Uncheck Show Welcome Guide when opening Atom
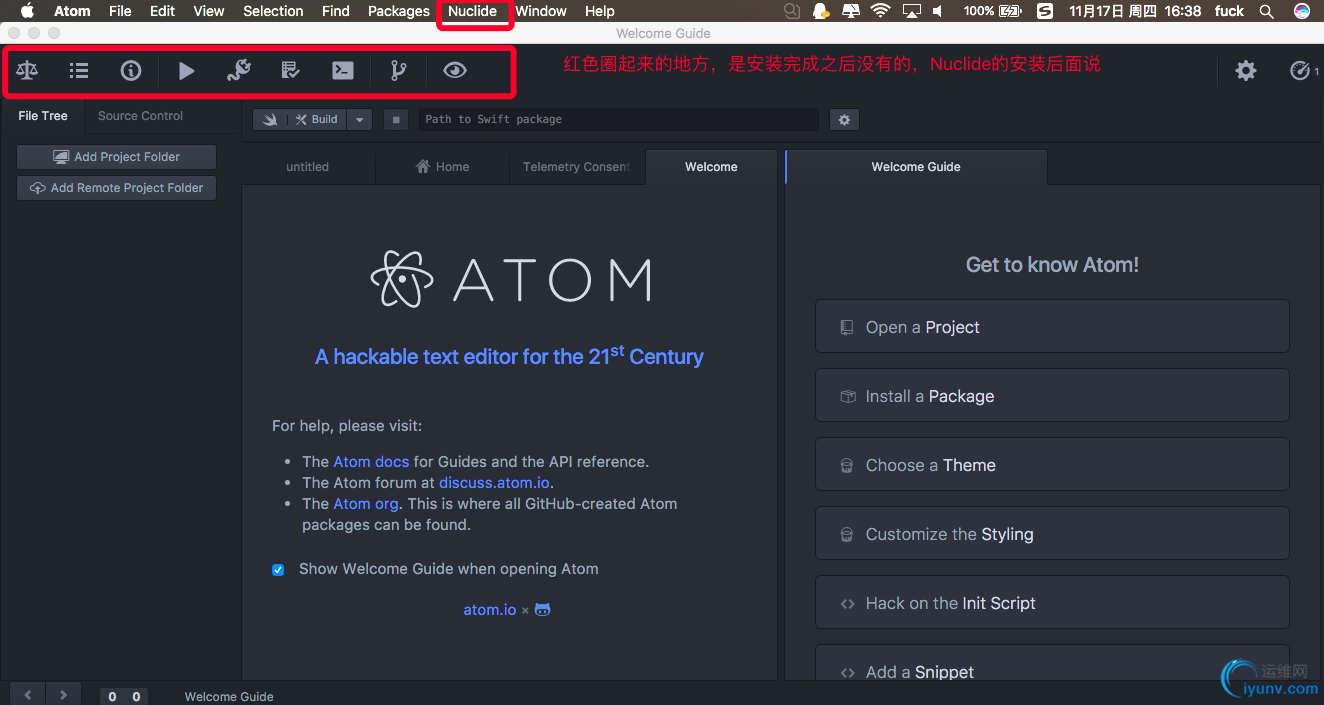Image resolution: width=1324 pixels, height=705 pixels. [278, 570]
